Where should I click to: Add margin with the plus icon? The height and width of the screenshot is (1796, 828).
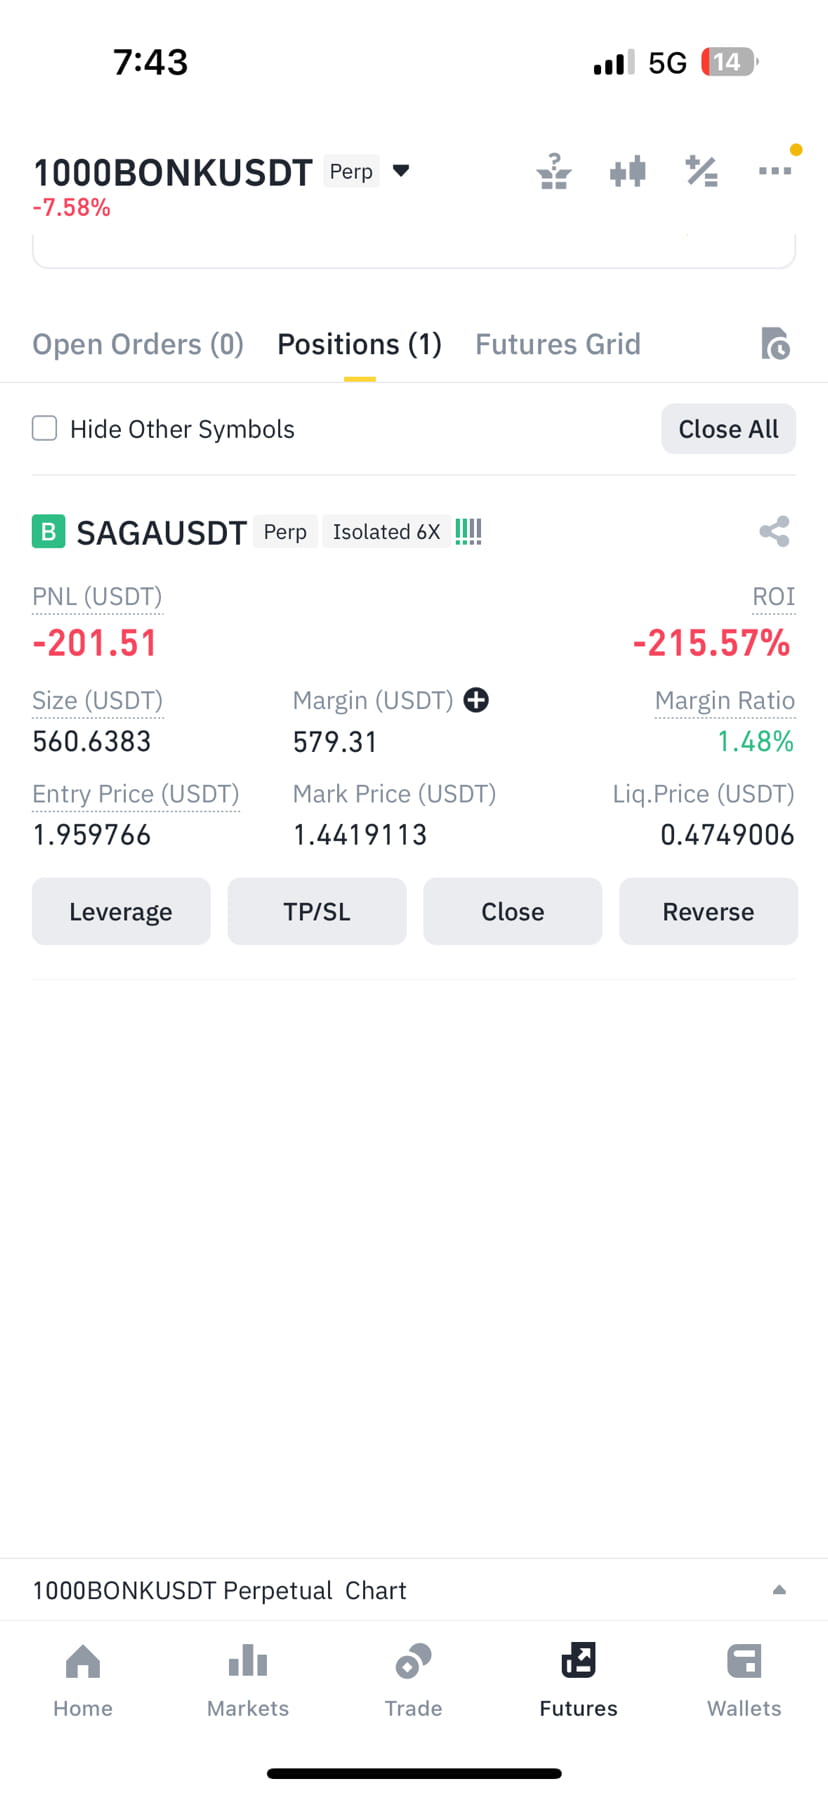pyautogui.click(x=476, y=700)
